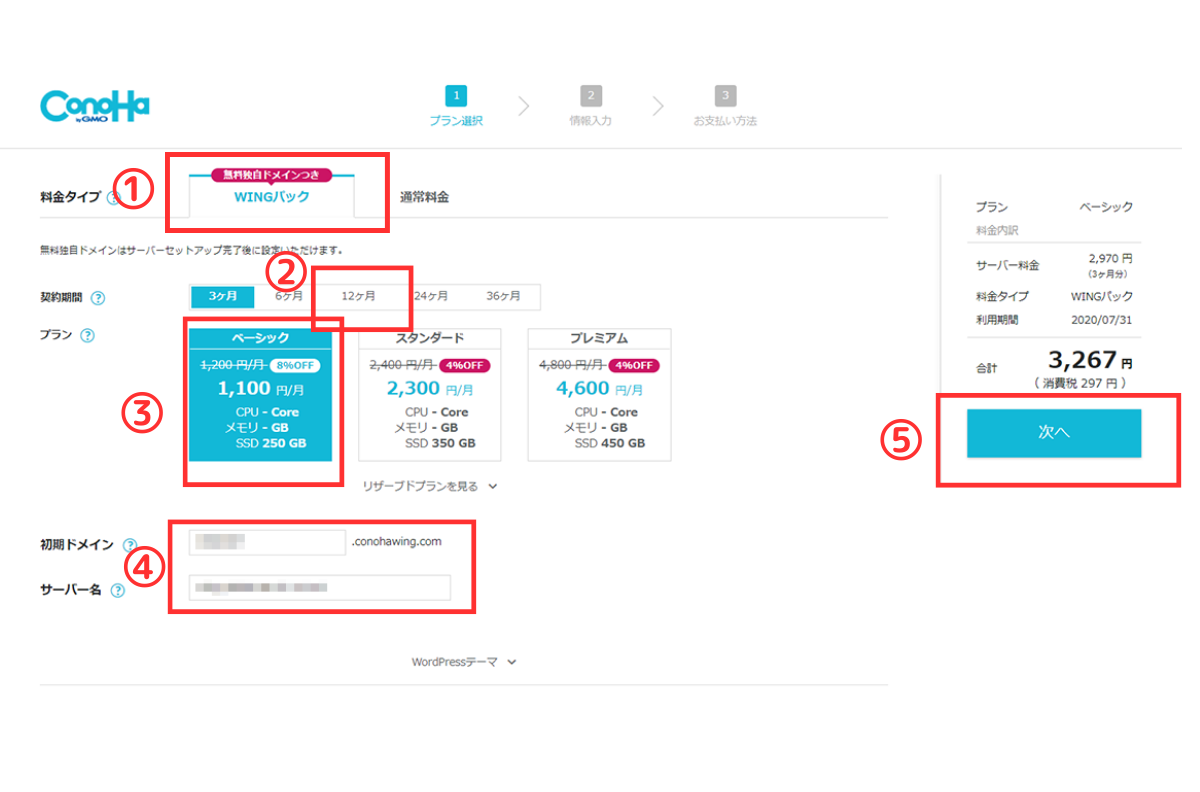Click the 4,600 円/月 price text
Image resolution: width=1200 pixels, height=792 pixels.
click(x=599, y=388)
